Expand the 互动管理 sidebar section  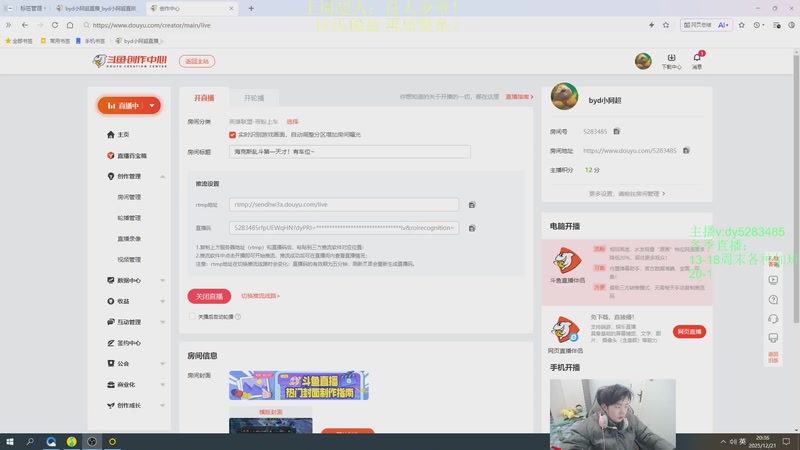pos(162,322)
